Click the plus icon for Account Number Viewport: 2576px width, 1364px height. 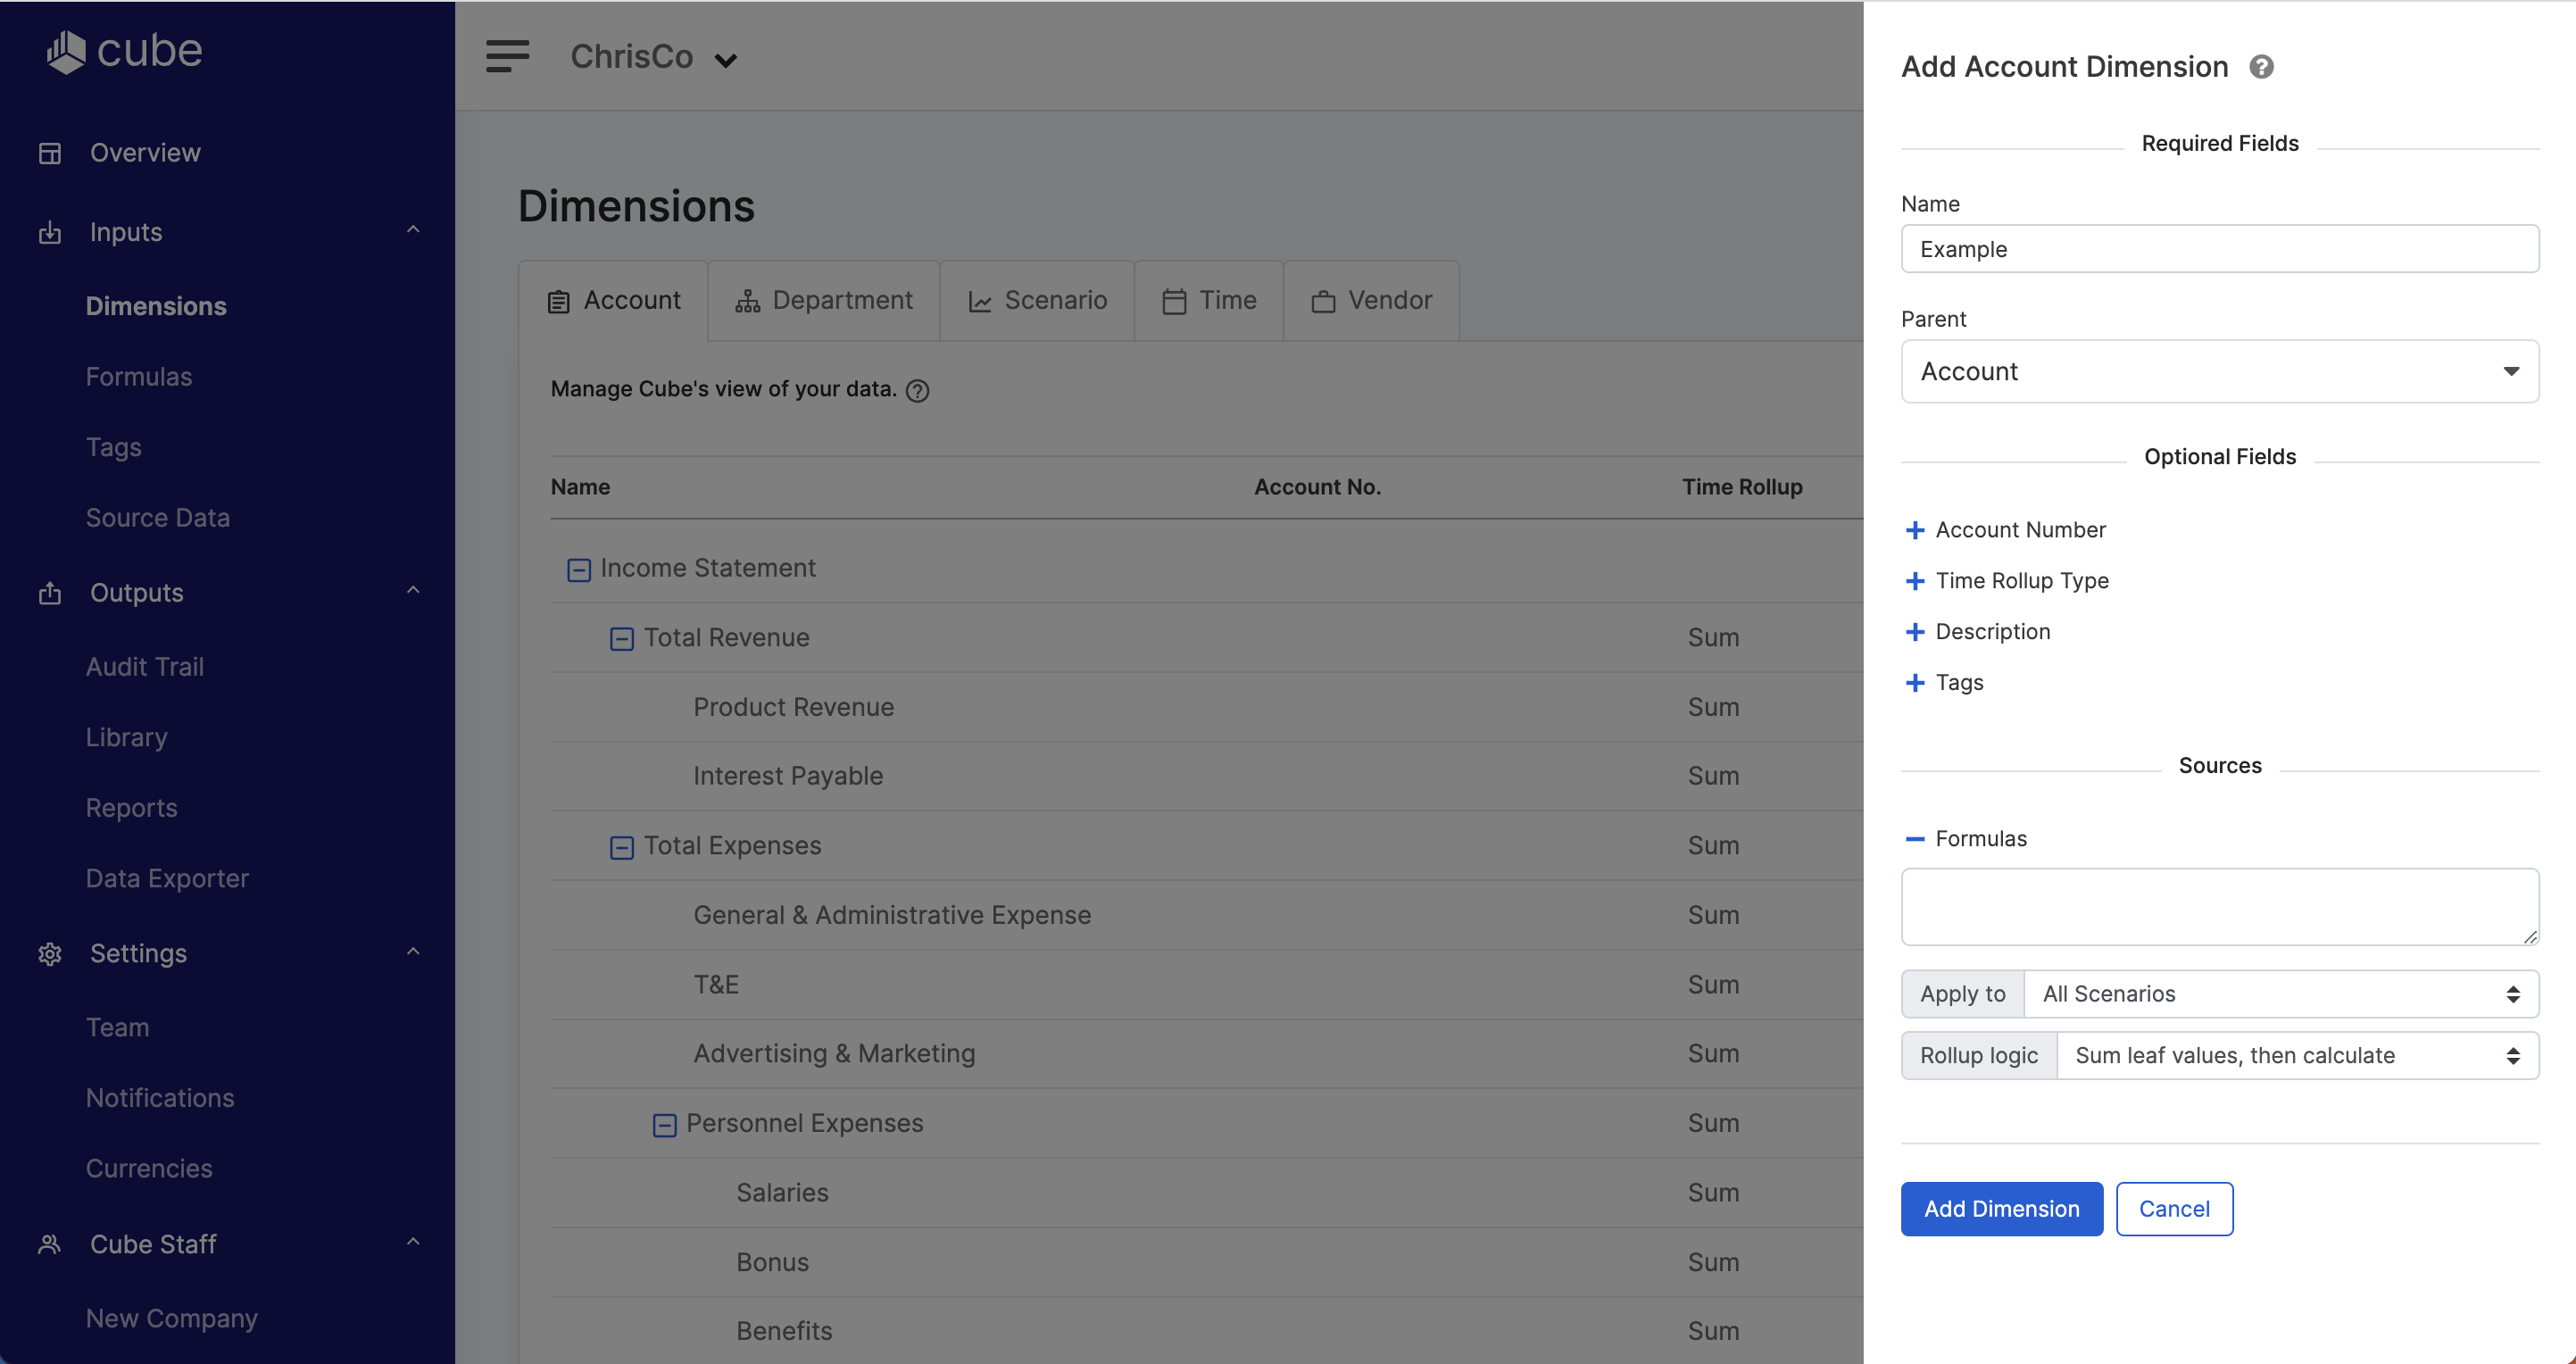point(1914,530)
